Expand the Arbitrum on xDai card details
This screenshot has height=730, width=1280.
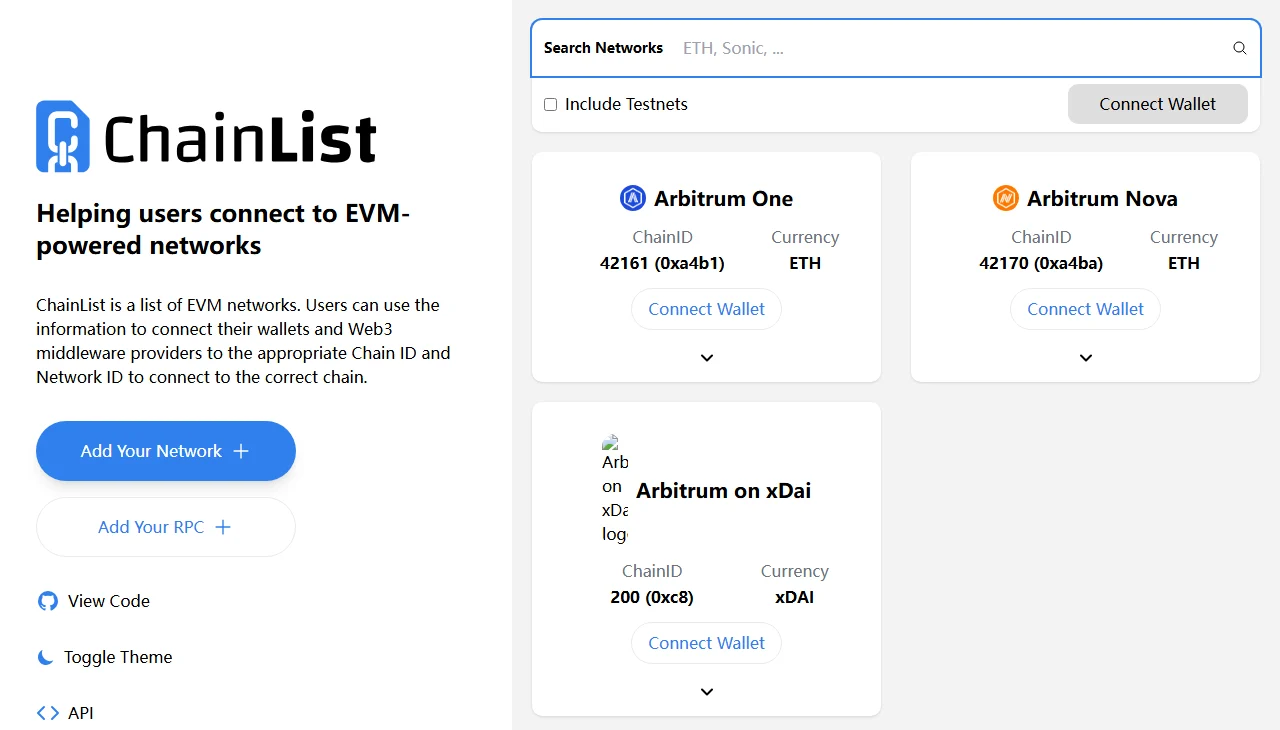(x=707, y=692)
